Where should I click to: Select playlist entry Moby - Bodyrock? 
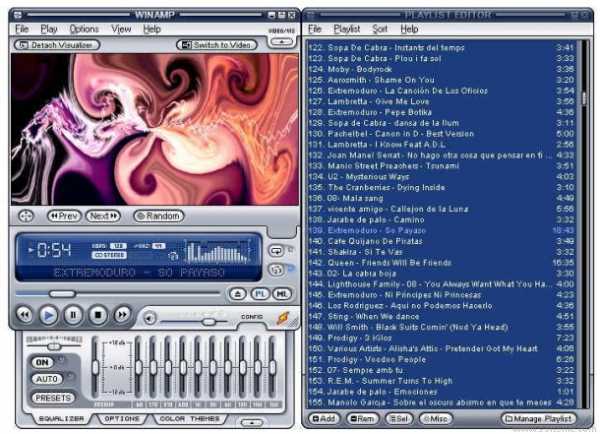point(441,69)
